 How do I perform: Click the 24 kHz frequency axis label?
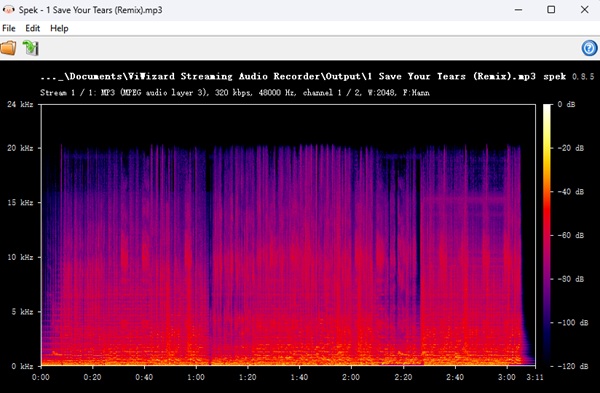tap(20, 104)
